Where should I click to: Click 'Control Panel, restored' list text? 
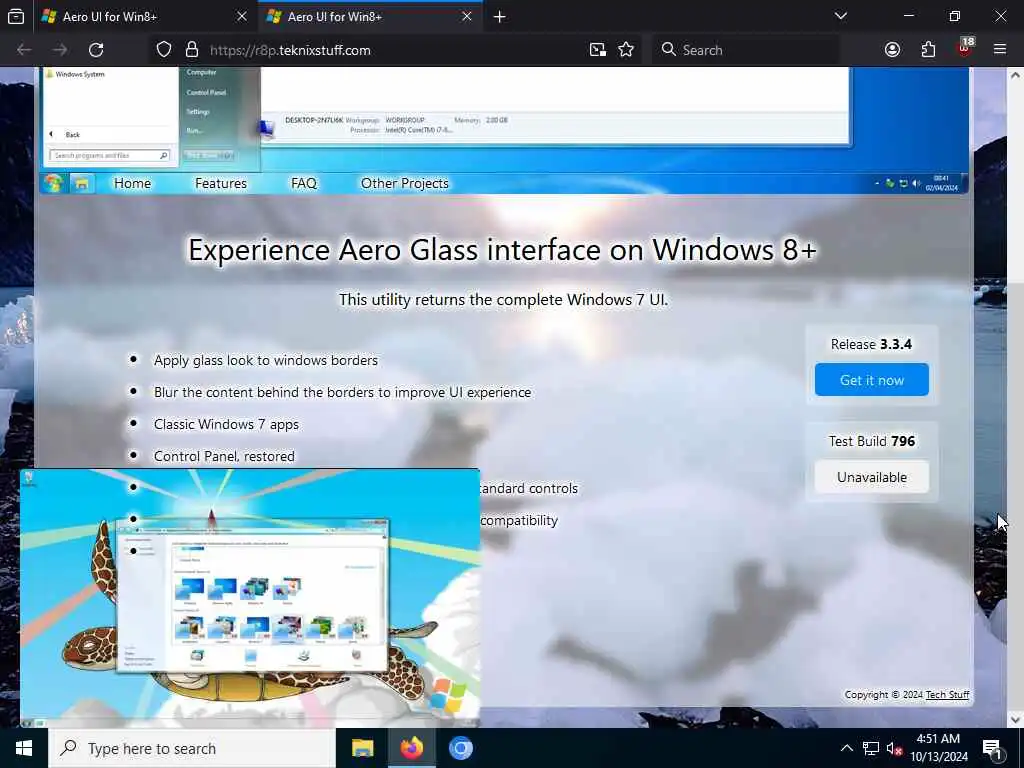(x=224, y=456)
